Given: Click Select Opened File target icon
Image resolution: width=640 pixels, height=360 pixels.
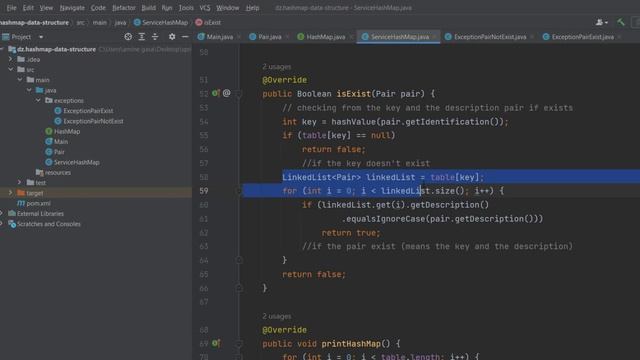Looking at the screenshot, I should tap(128, 37).
